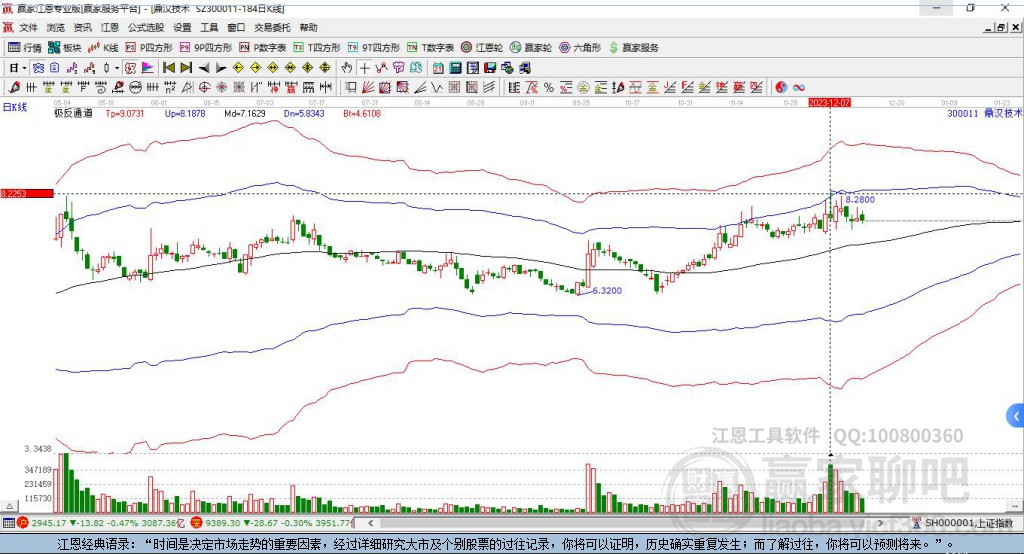
Task: Open the 行情 quotes view
Action: [x=25, y=48]
